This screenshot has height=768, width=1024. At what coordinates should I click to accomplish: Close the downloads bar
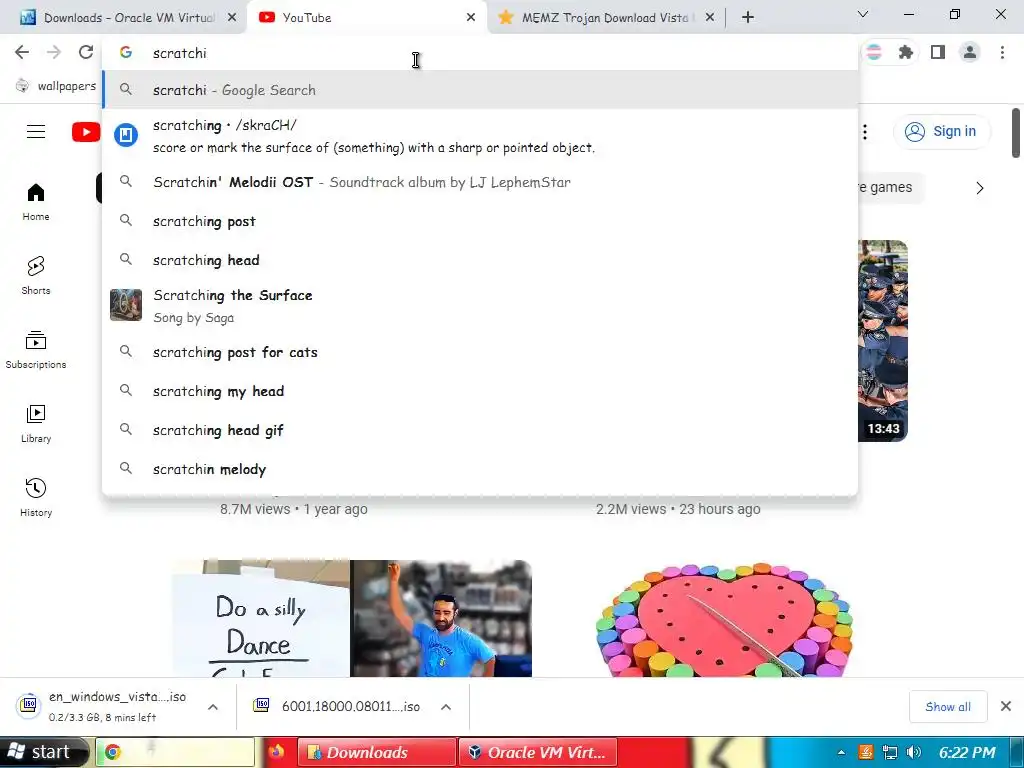[1006, 706]
